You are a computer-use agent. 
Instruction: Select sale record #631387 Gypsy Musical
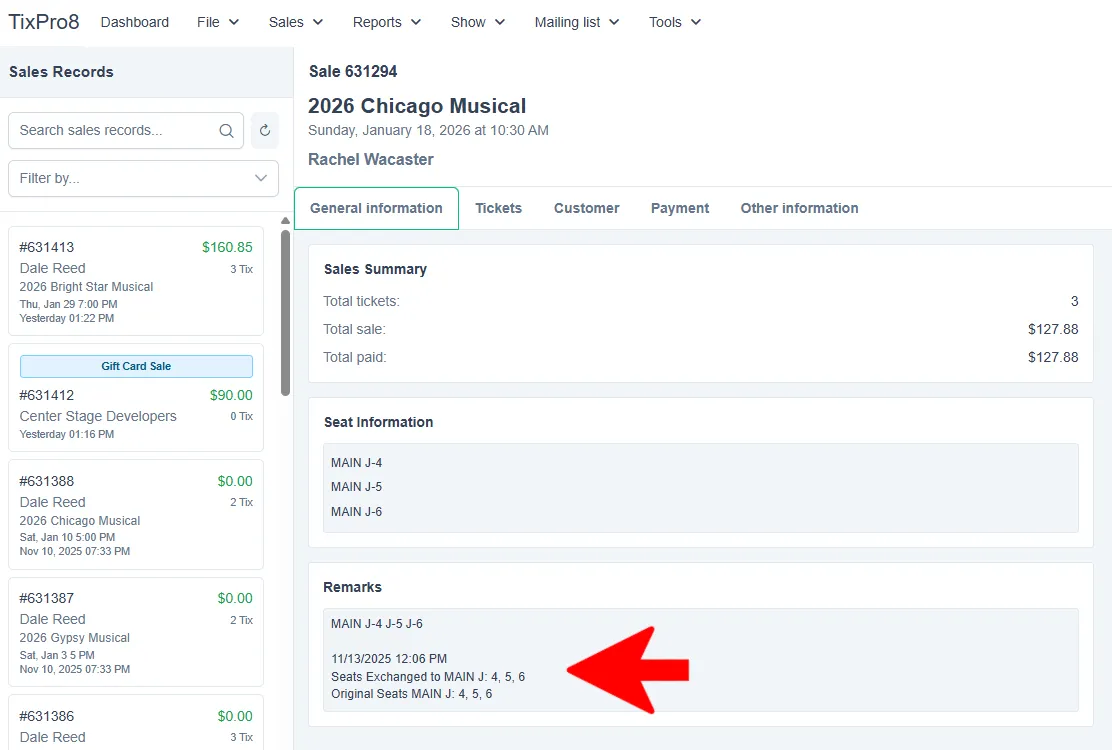[136, 632]
